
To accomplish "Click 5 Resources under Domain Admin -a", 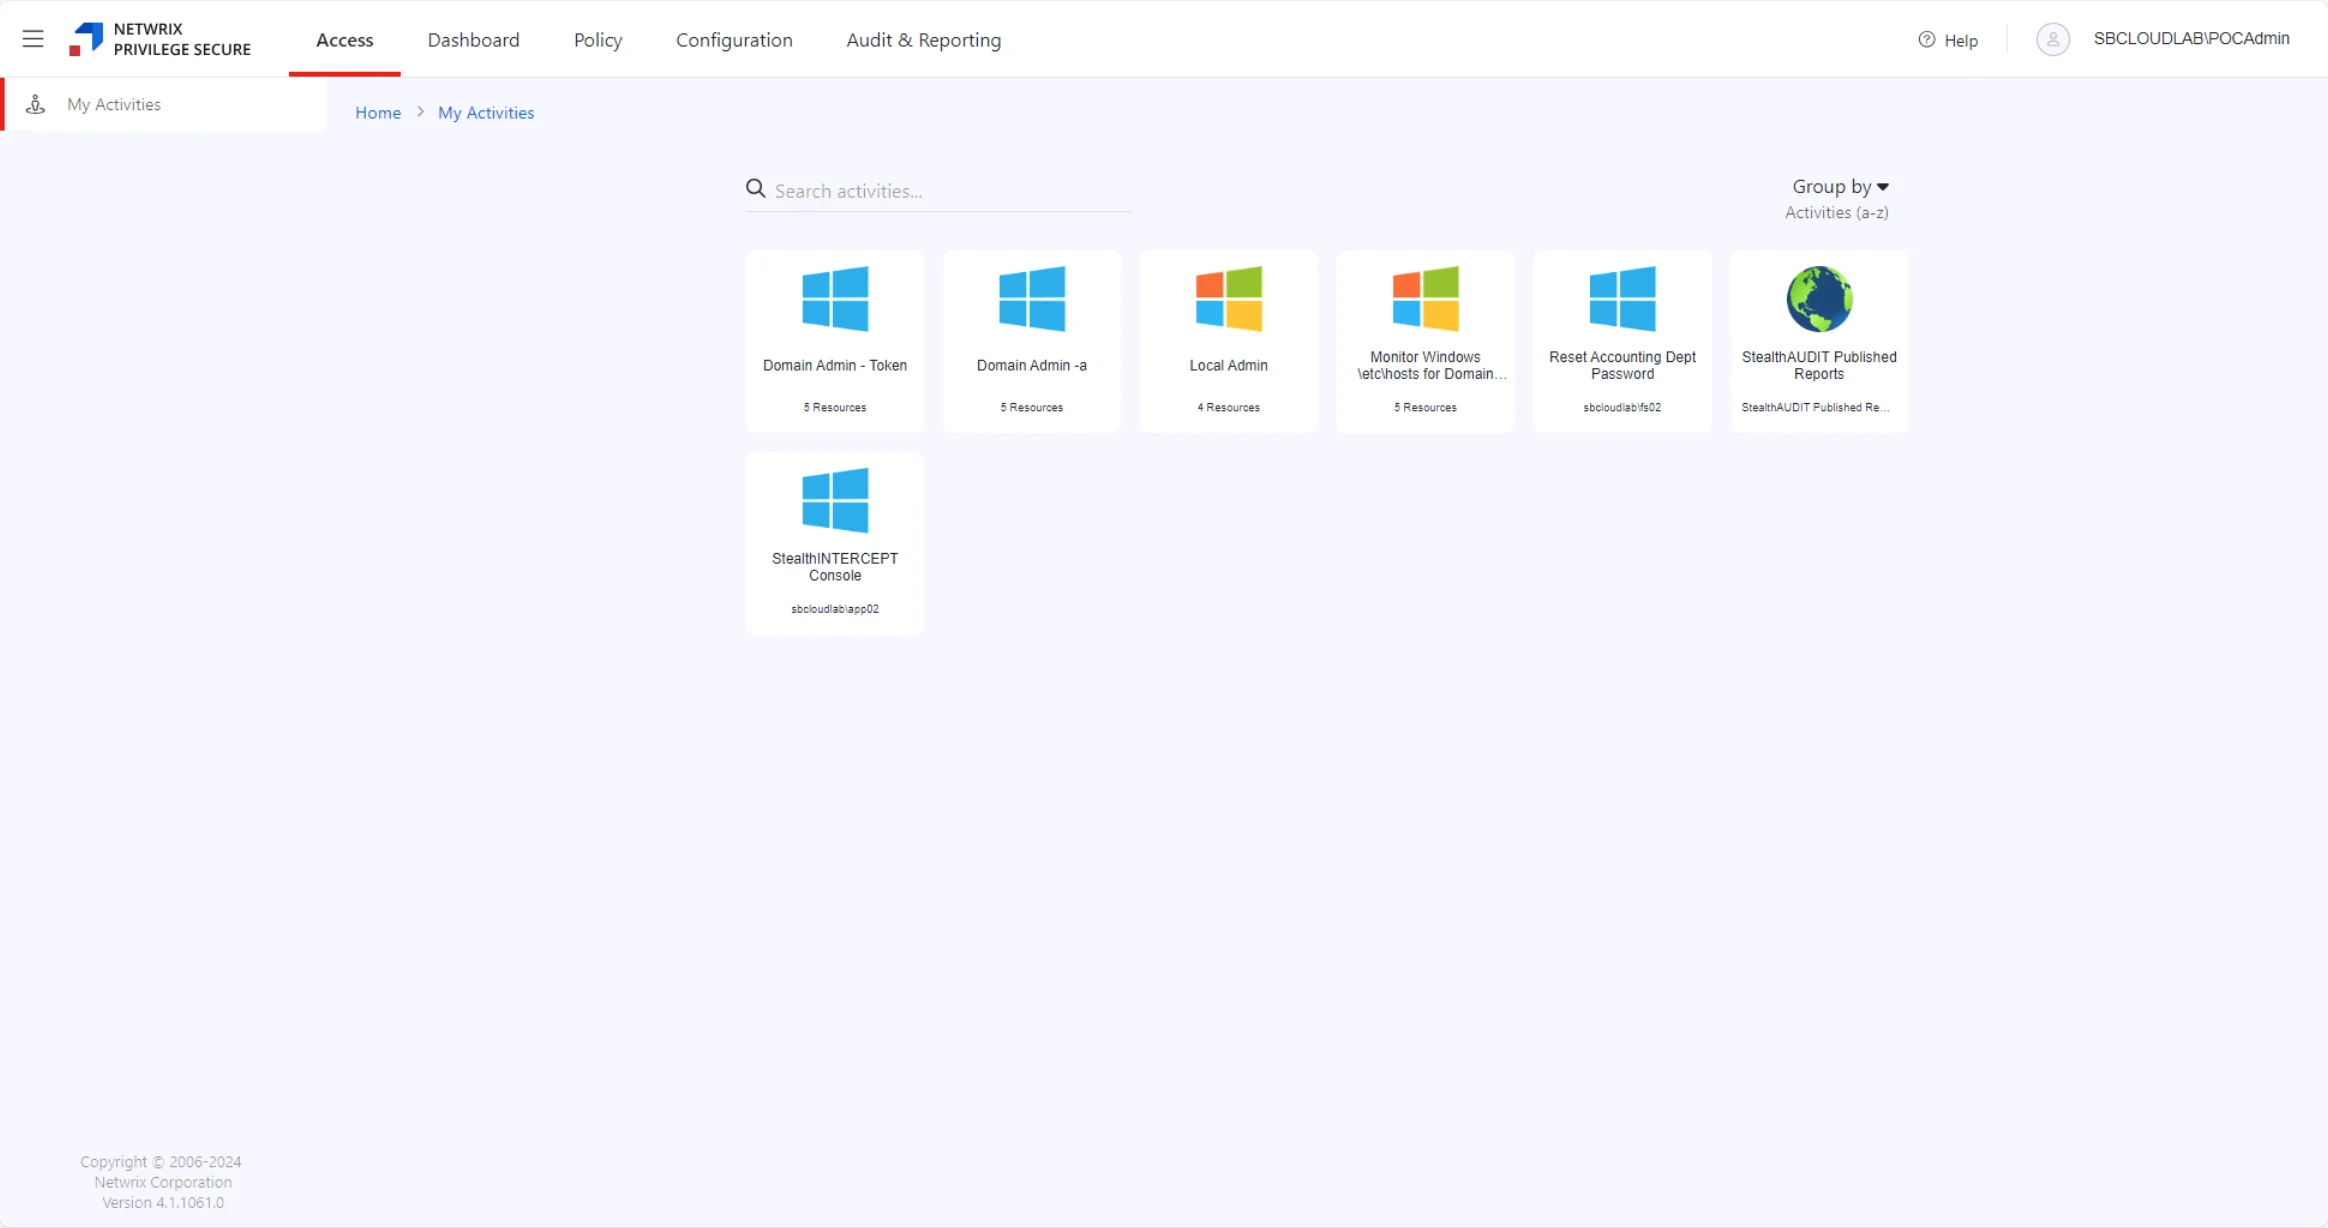I will (x=1032, y=407).
